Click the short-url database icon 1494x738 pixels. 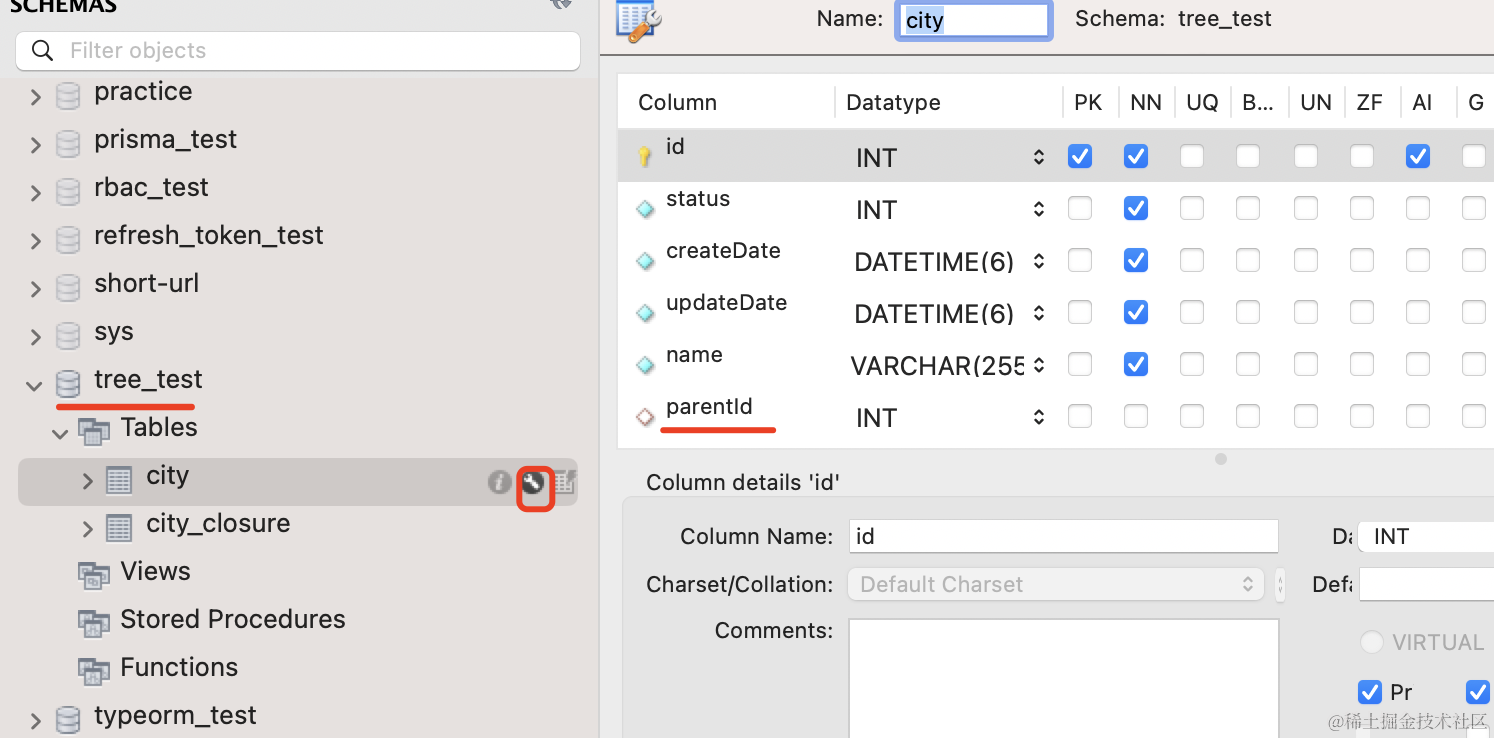coord(68,288)
